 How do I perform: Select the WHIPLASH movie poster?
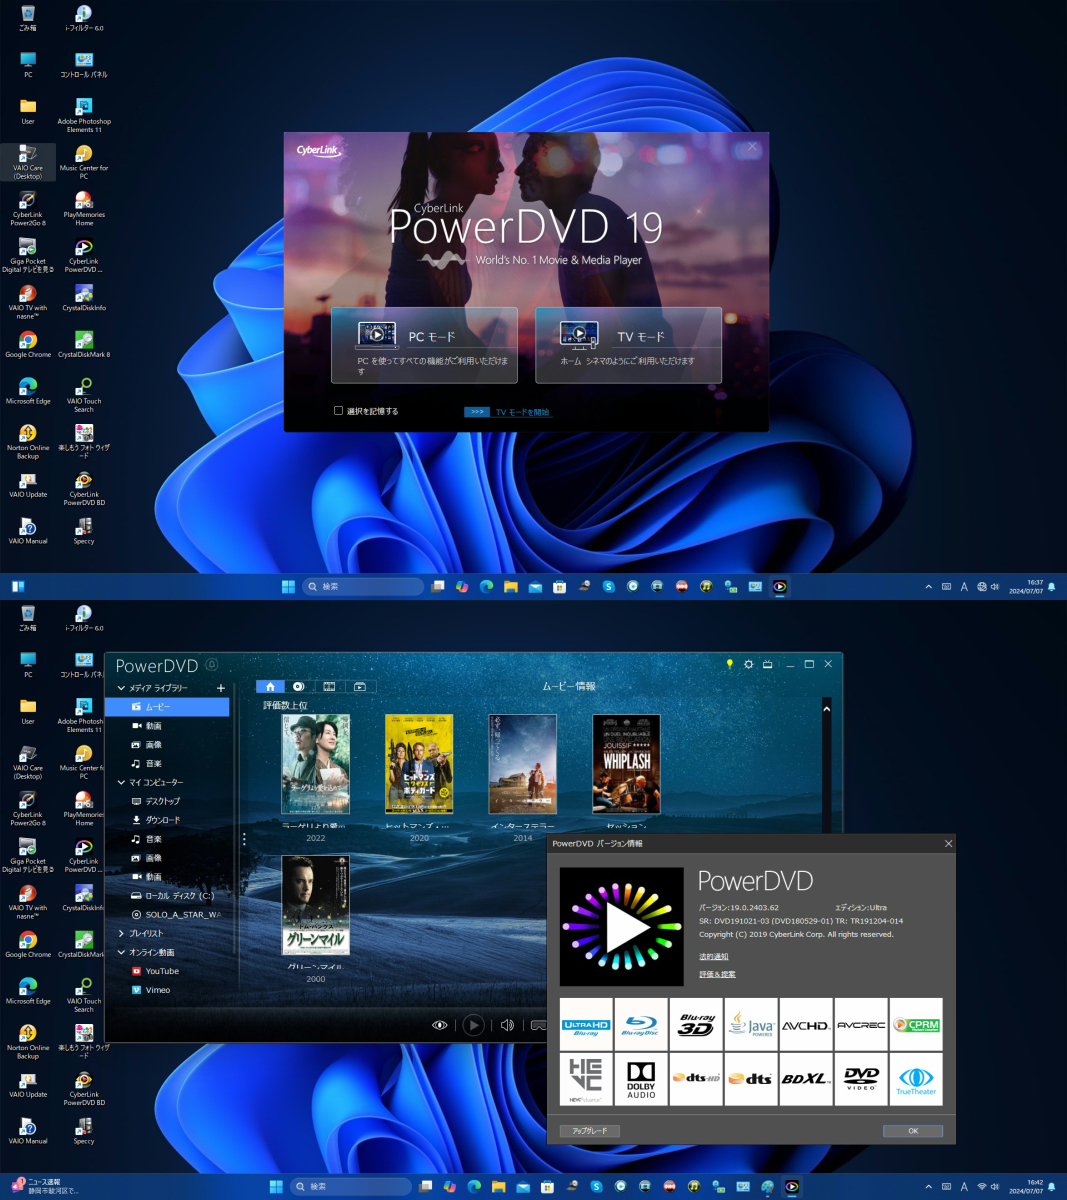[627, 764]
